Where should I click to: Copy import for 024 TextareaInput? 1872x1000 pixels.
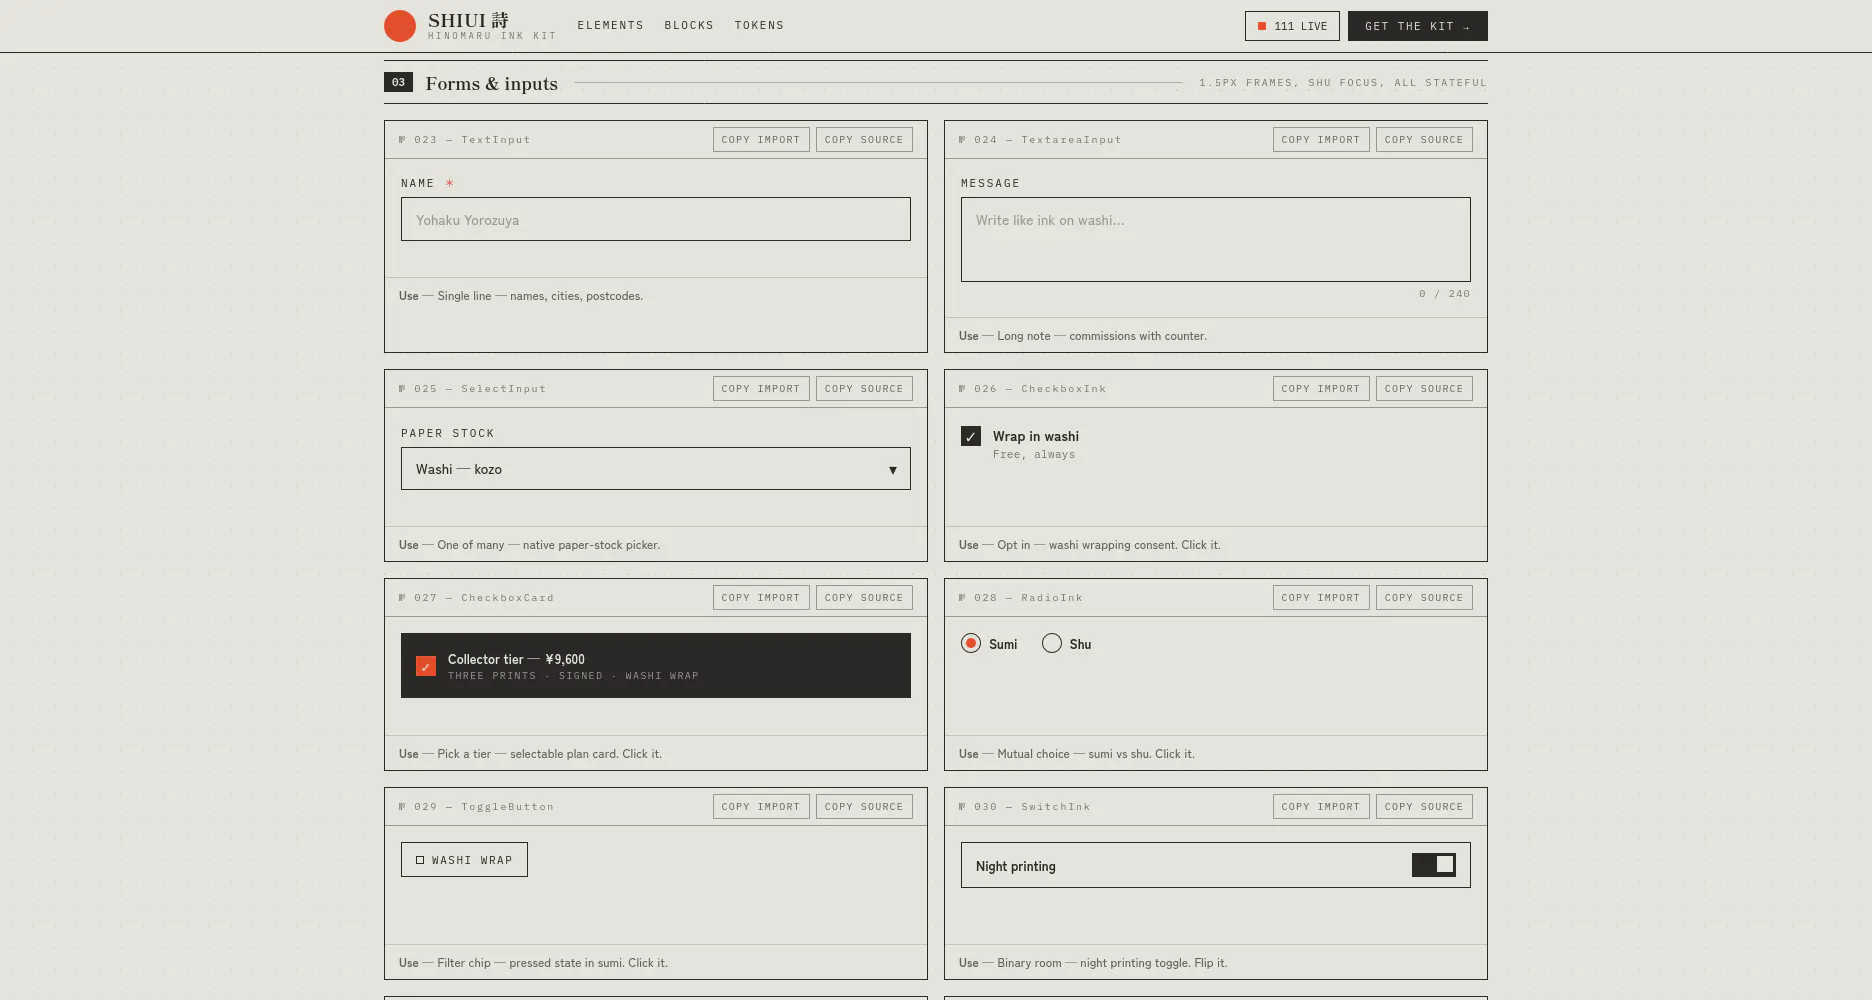tap(1321, 140)
